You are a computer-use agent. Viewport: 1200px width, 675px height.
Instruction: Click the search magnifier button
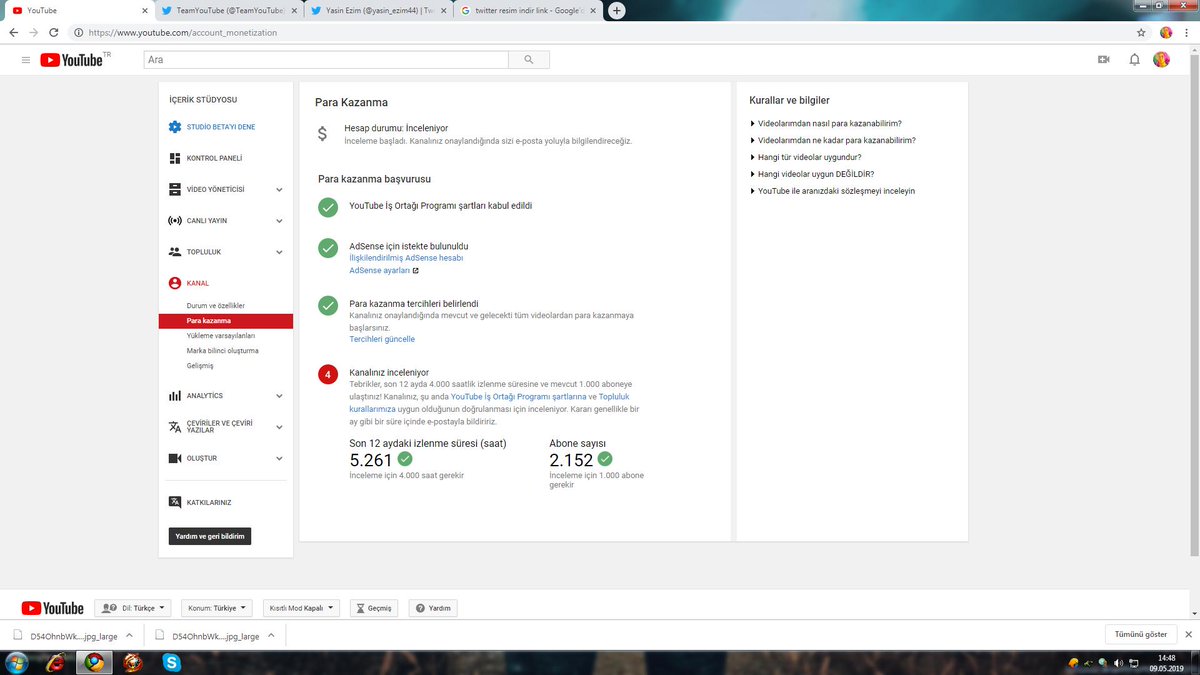529,60
